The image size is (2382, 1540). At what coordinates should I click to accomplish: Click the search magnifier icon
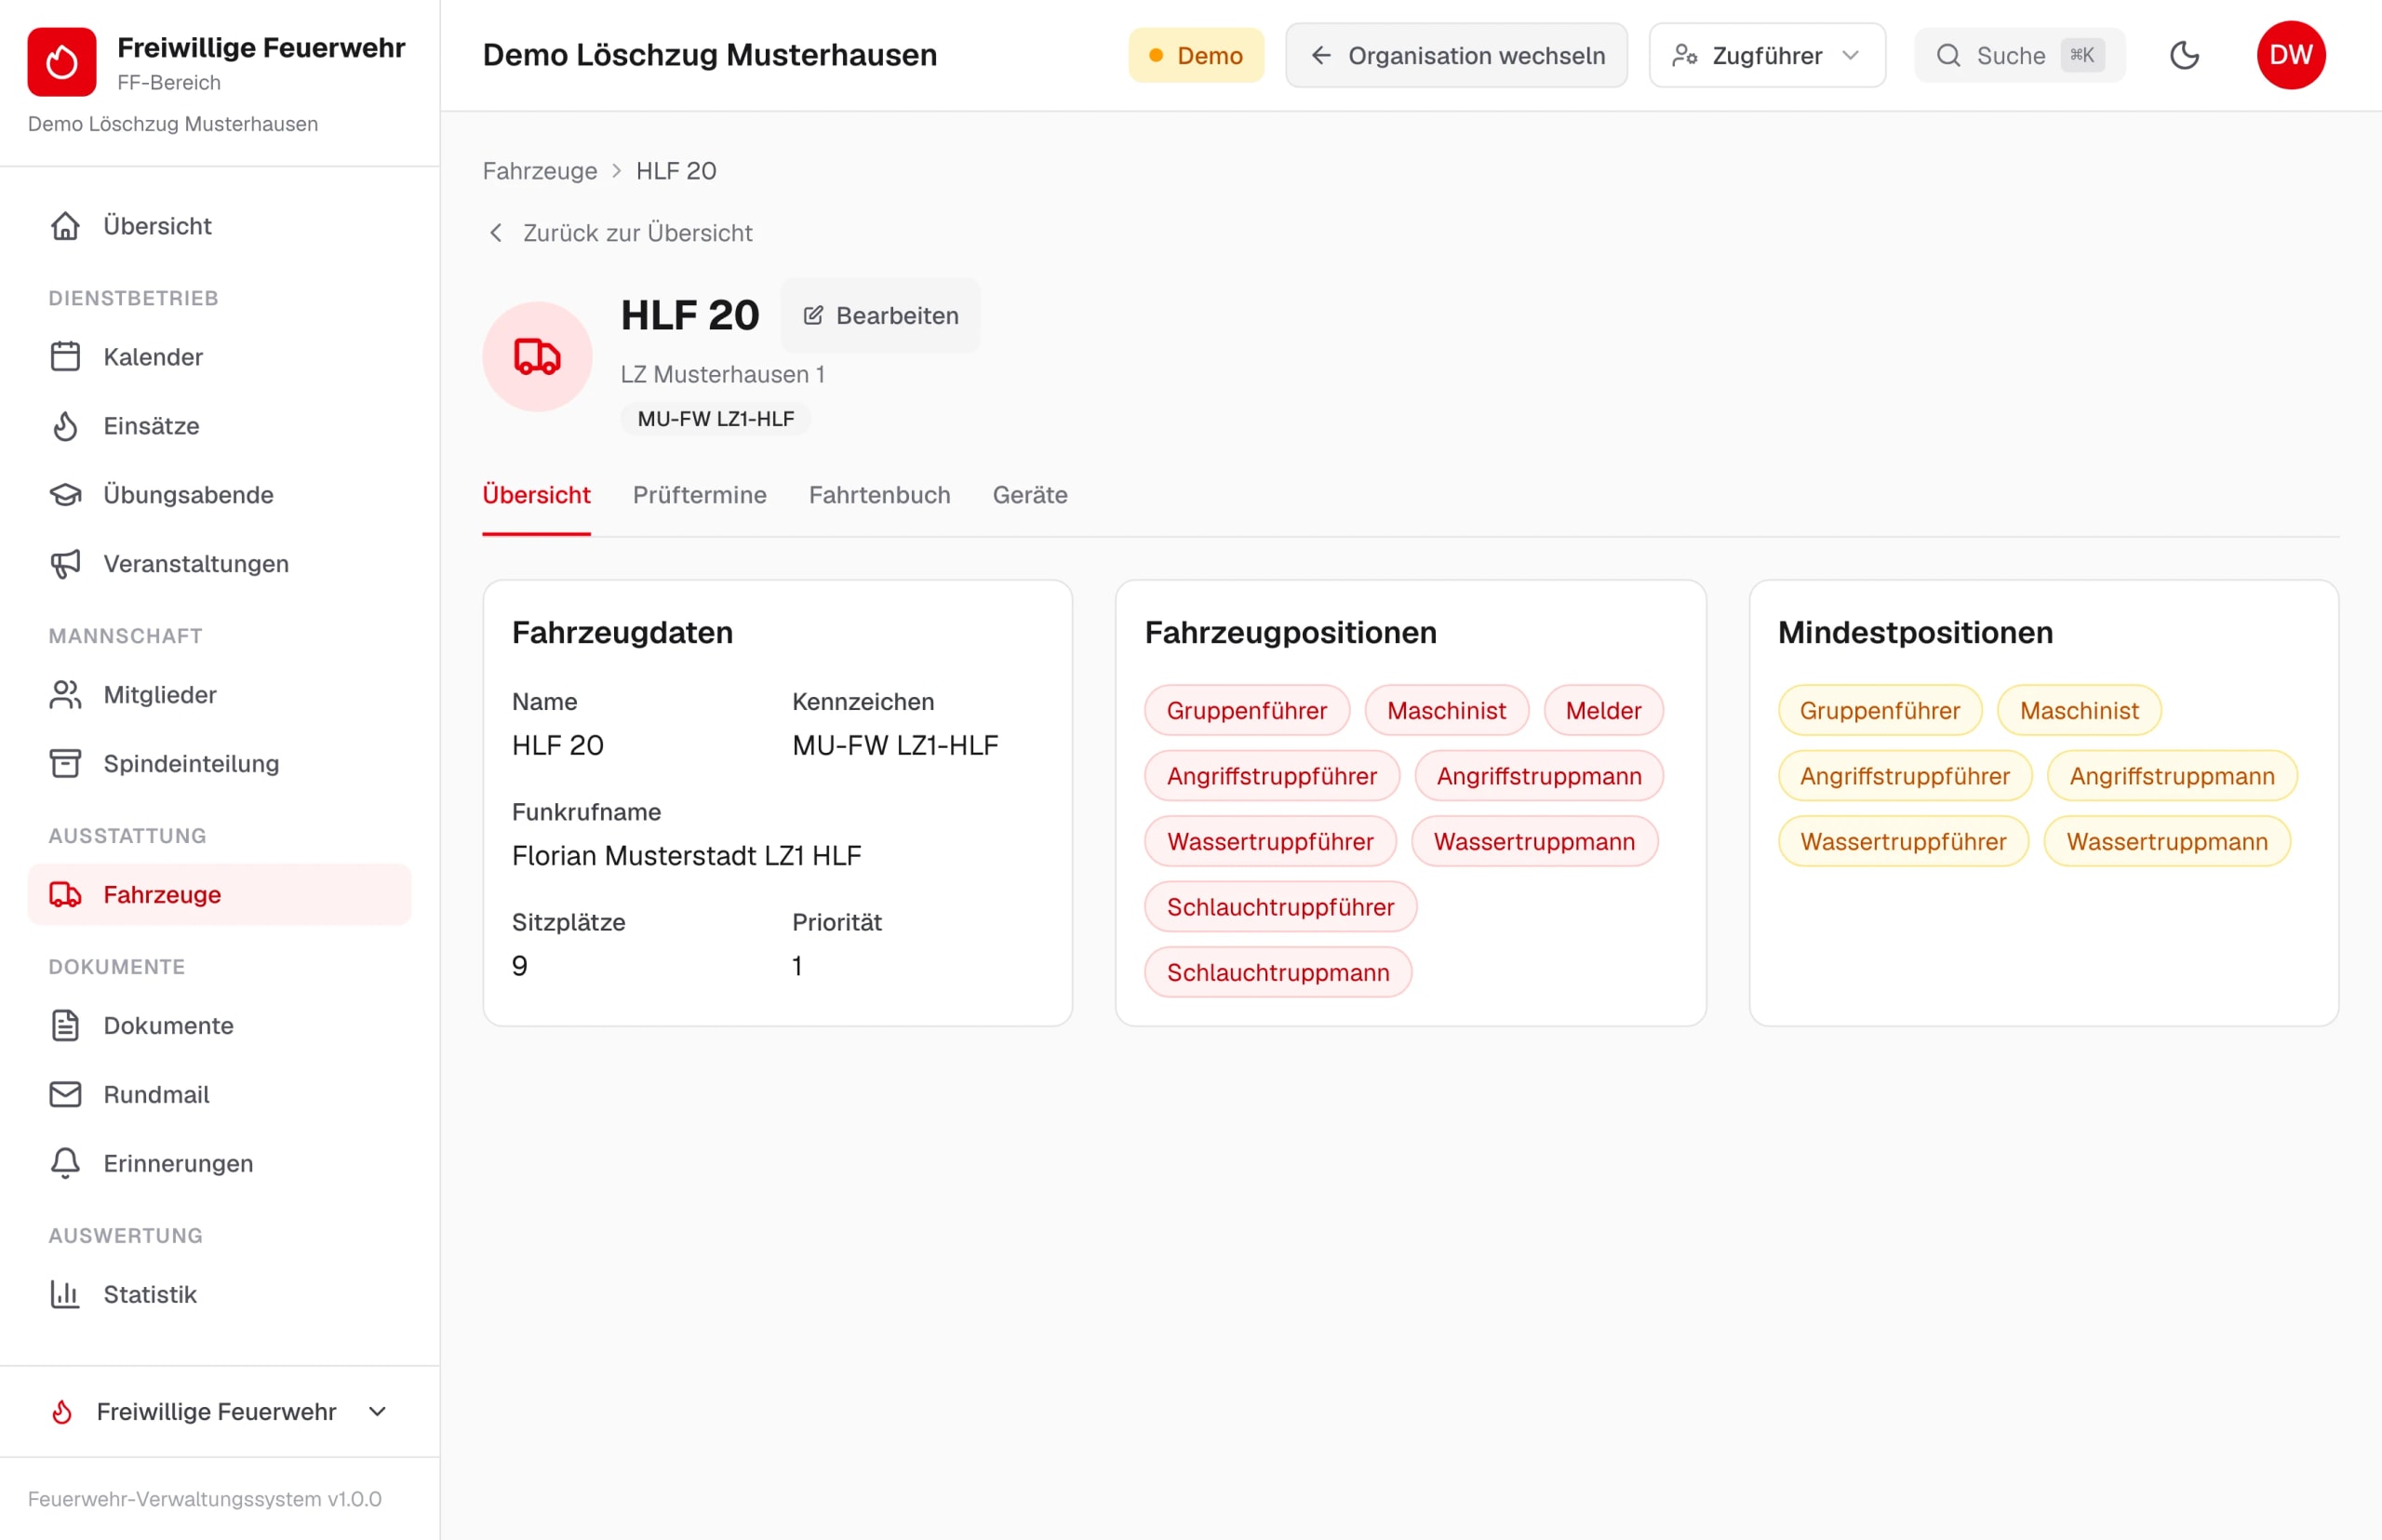pos(1949,55)
